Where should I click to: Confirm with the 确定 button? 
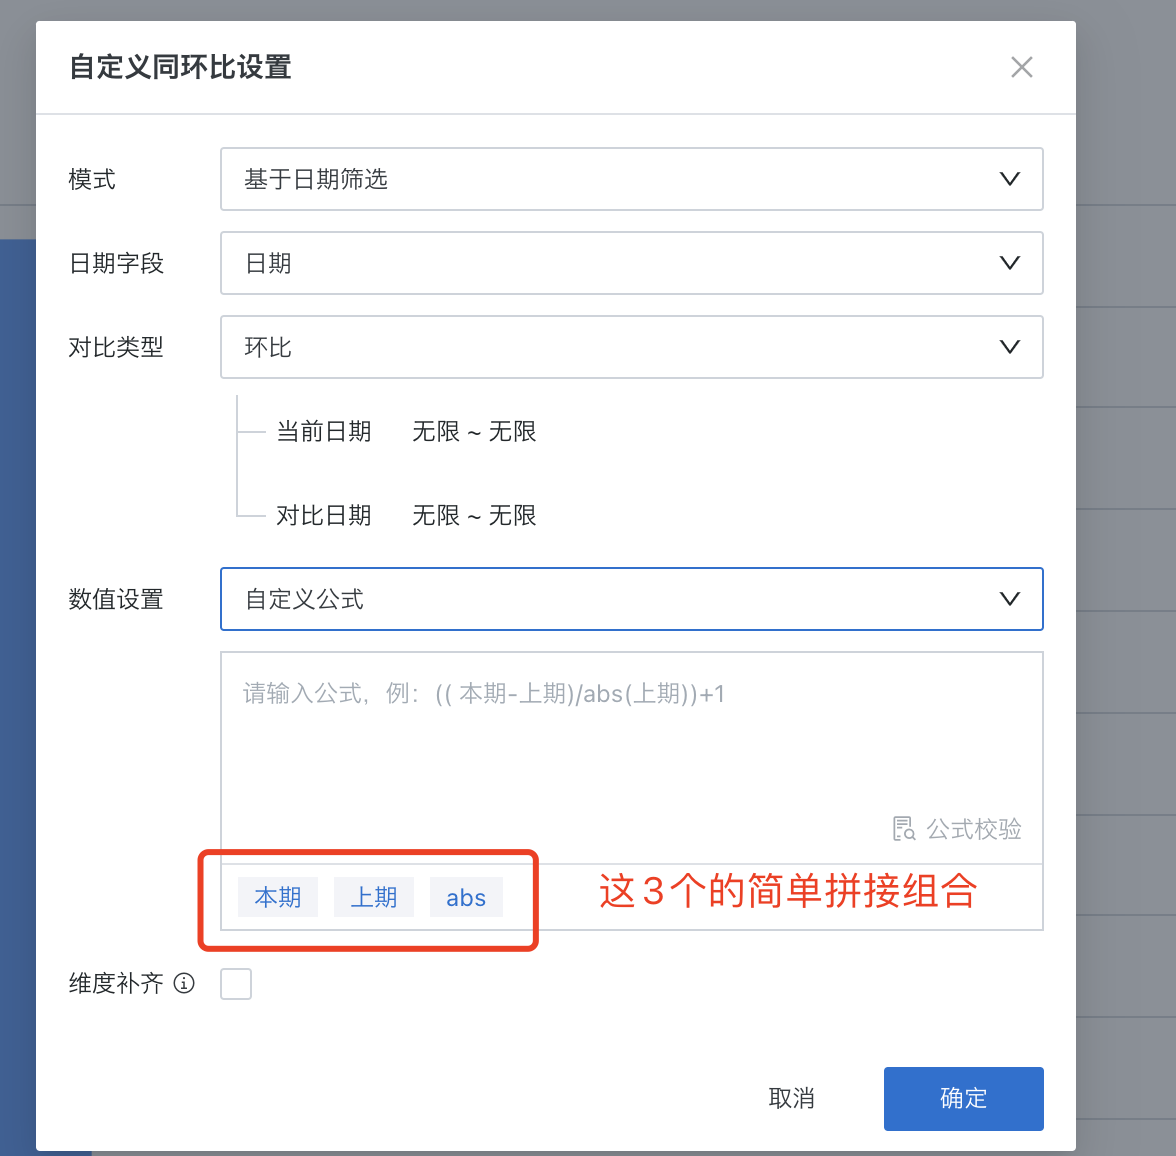tap(963, 1098)
